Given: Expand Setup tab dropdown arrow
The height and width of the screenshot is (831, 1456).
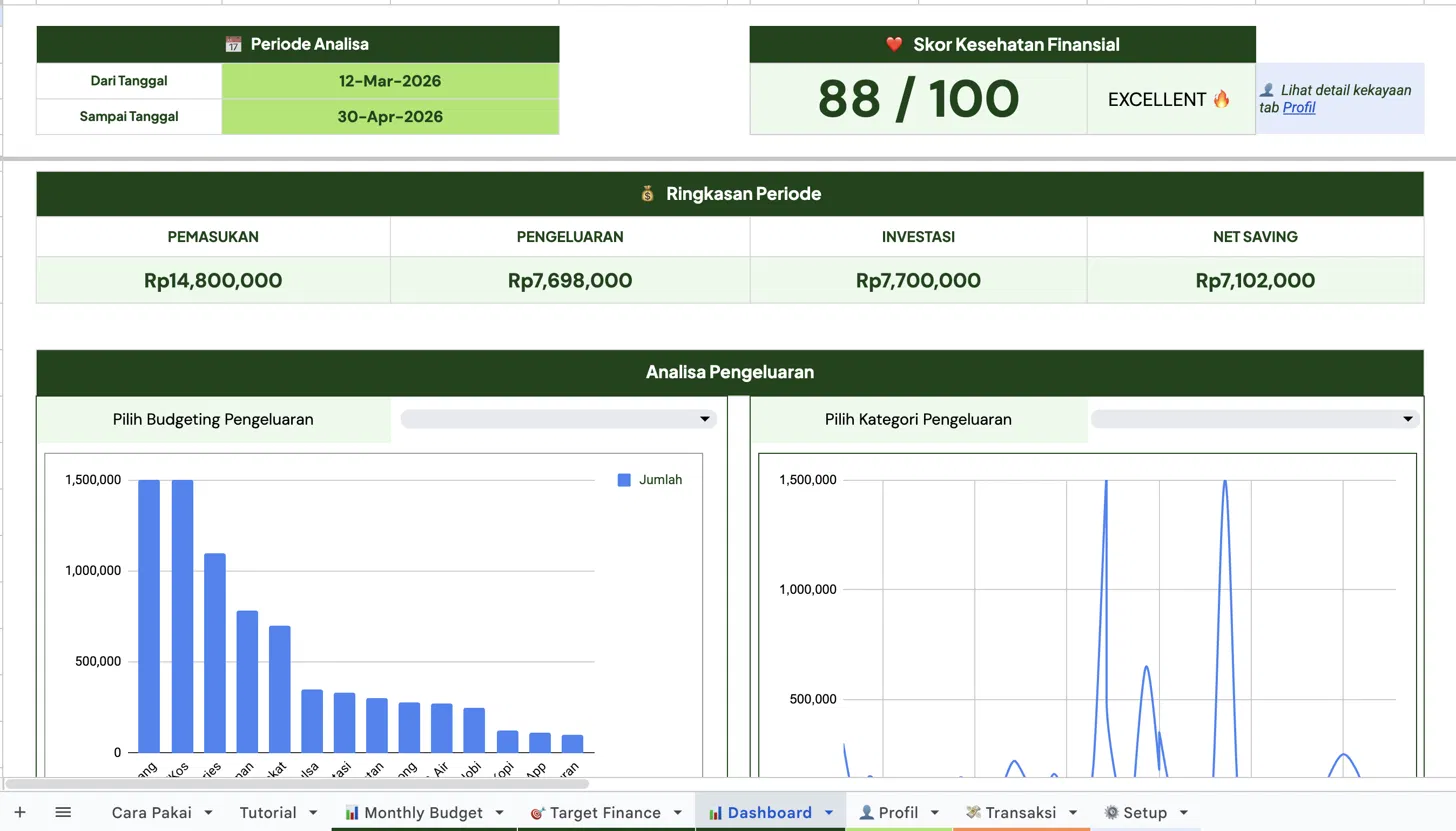Looking at the screenshot, I should coord(1184,813).
